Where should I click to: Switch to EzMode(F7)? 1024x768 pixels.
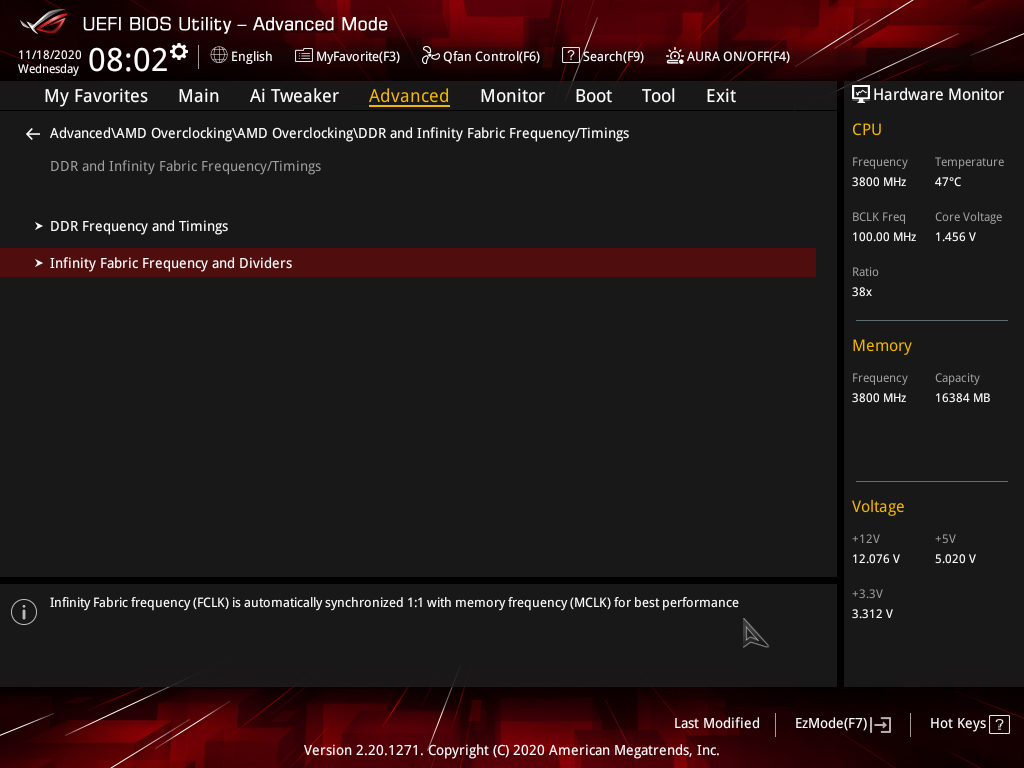(831, 724)
